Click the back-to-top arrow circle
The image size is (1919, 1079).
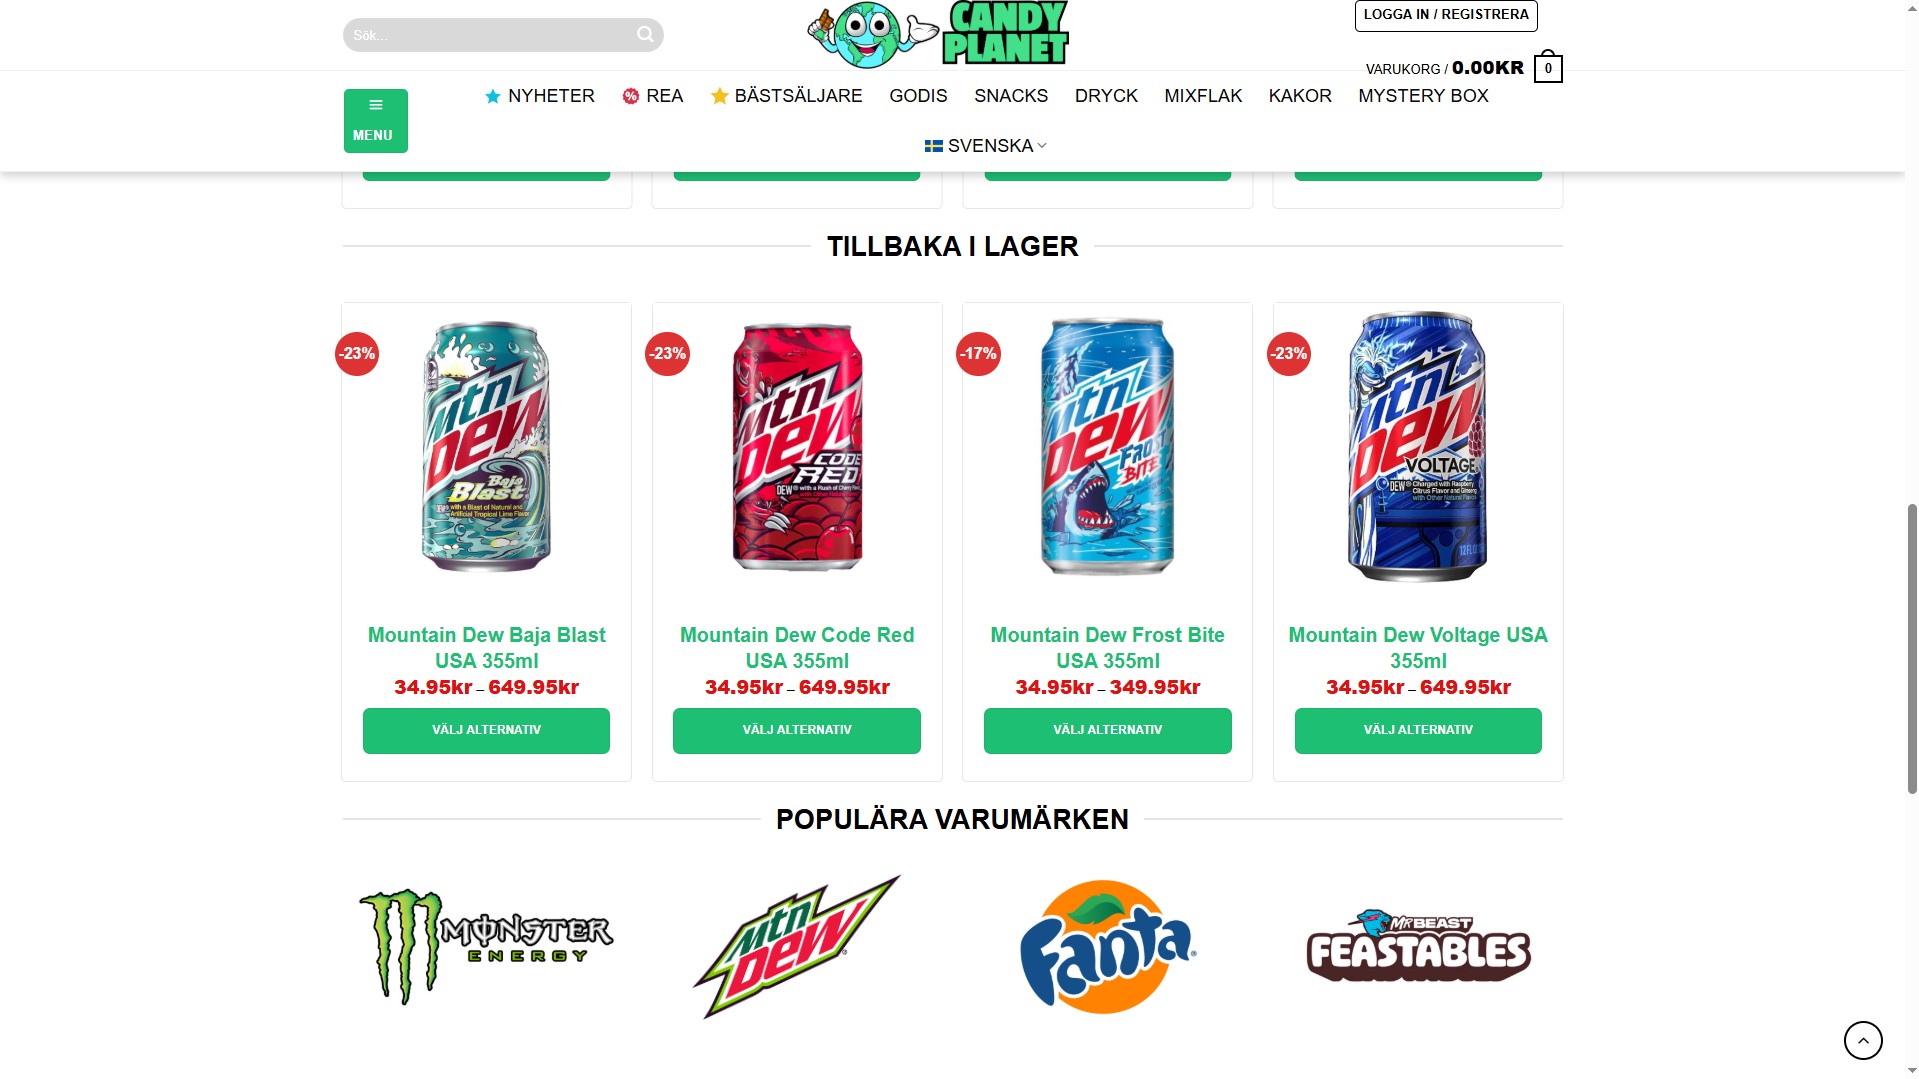(x=1863, y=1040)
